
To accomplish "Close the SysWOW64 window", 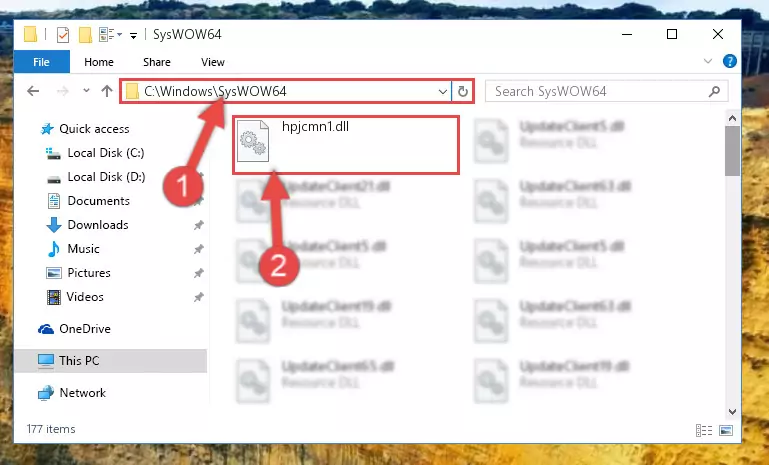I will [718, 34].
